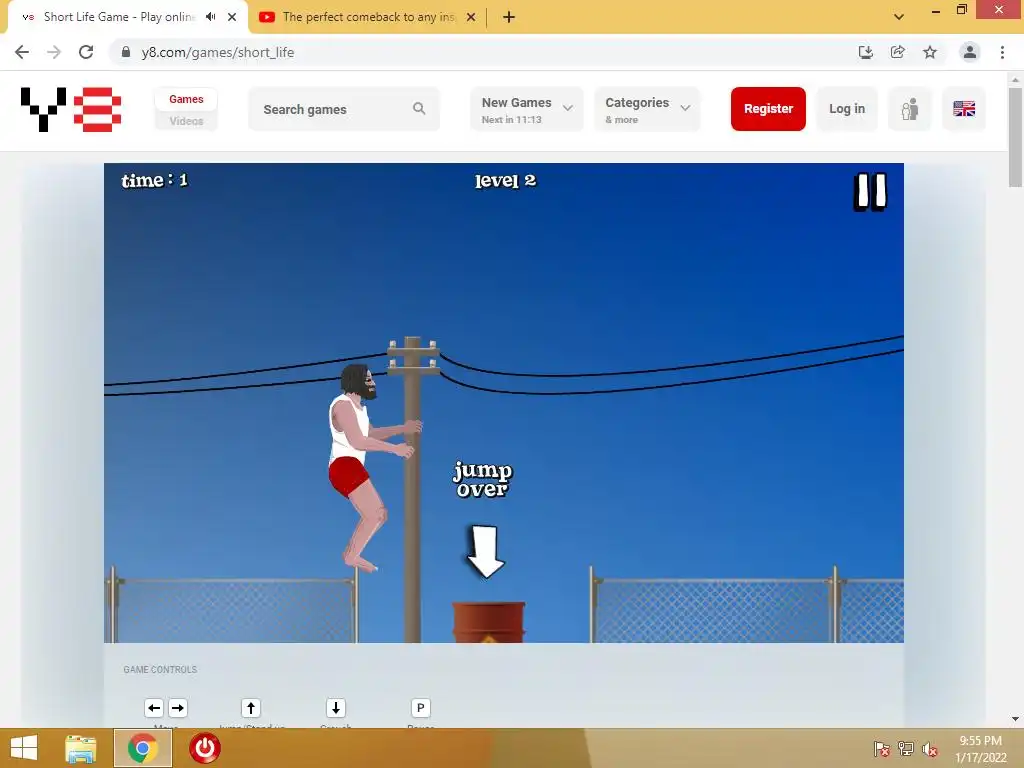The width and height of the screenshot is (1024, 768).
Task: Click the red barrel in the game
Action: click(x=488, y=622)
